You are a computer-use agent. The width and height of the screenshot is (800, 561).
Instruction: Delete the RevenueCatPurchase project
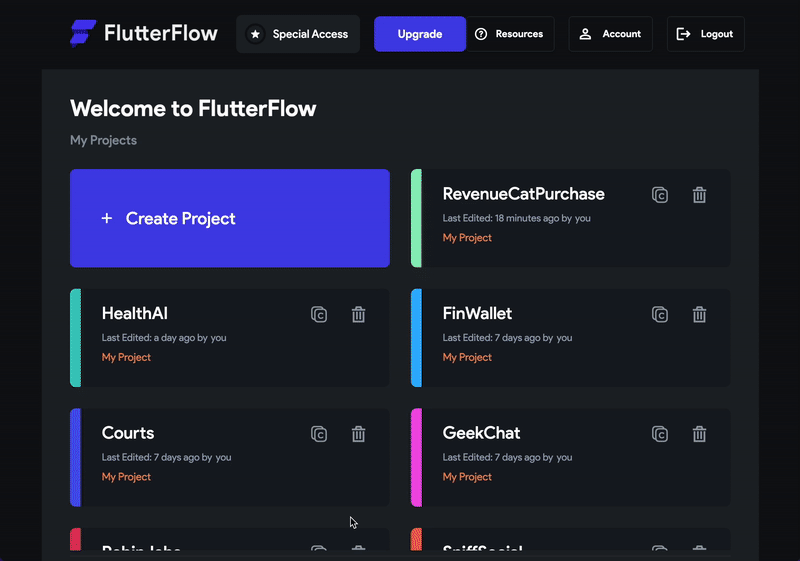tap(699, 195)
